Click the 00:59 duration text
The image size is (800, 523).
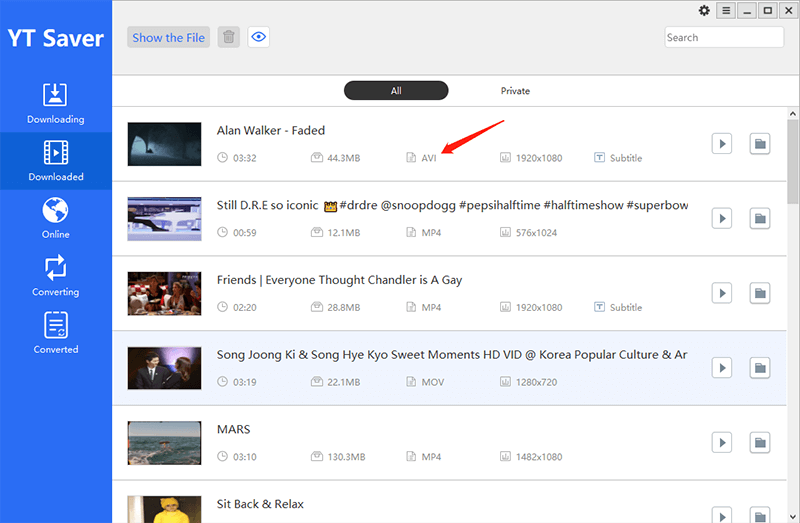click(x=245, y=233)
